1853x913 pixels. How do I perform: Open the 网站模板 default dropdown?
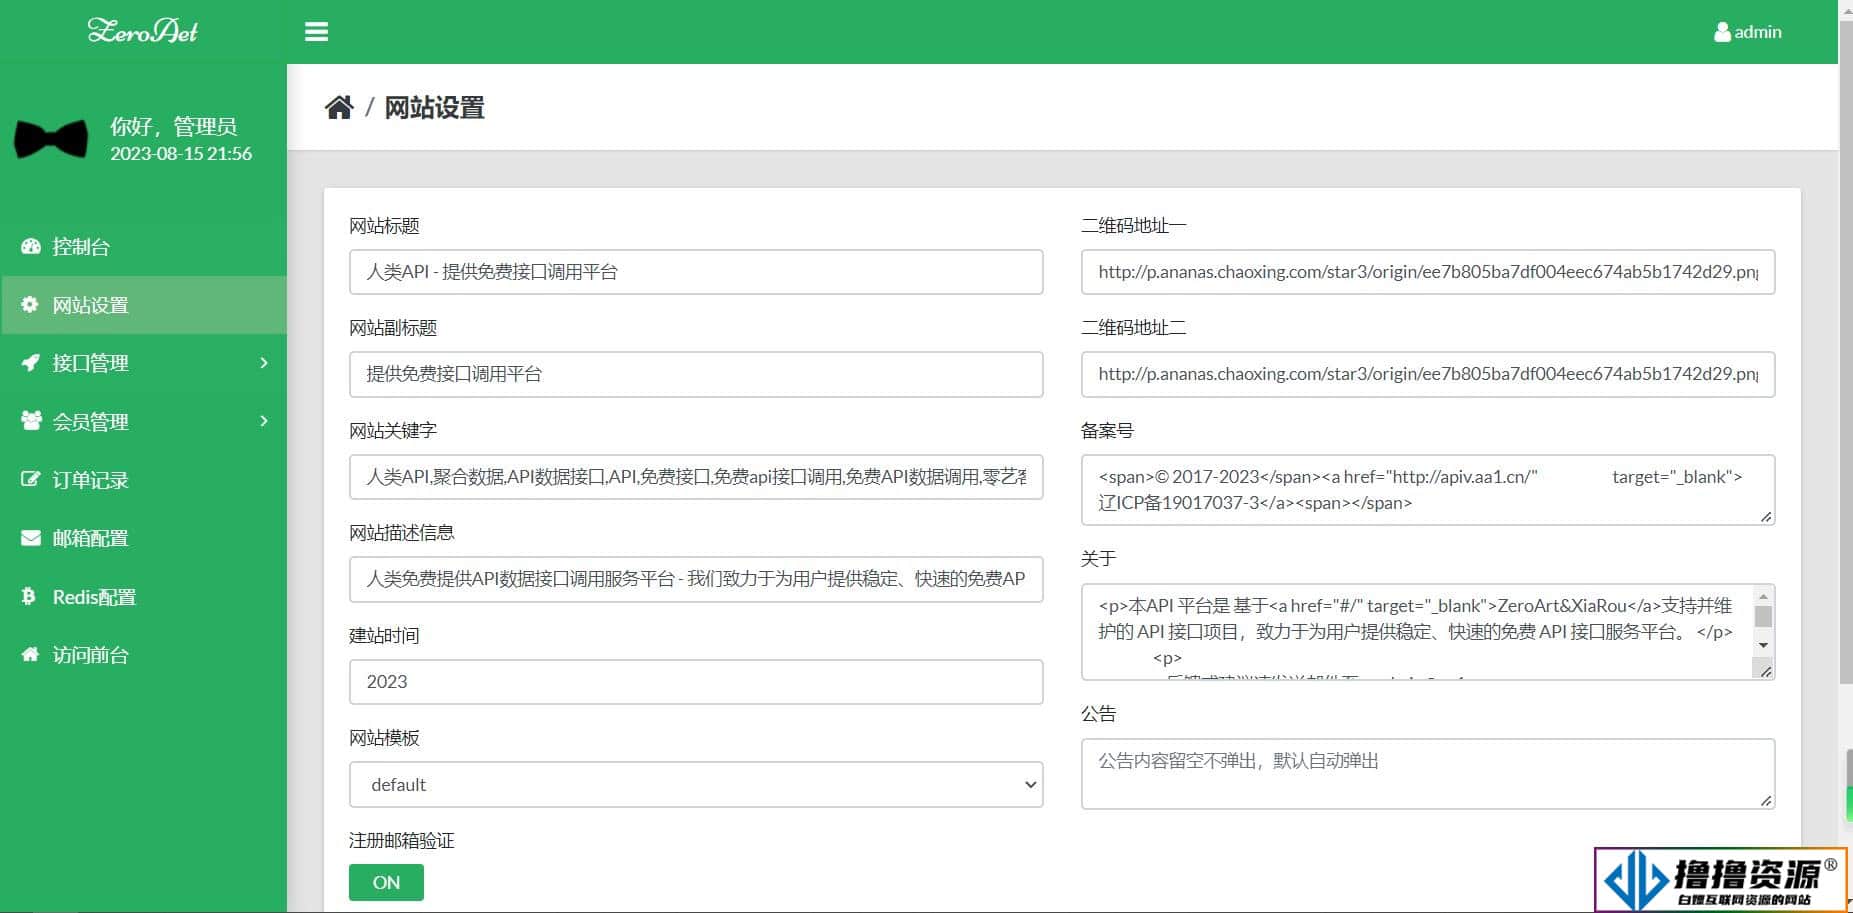point(696,785)
